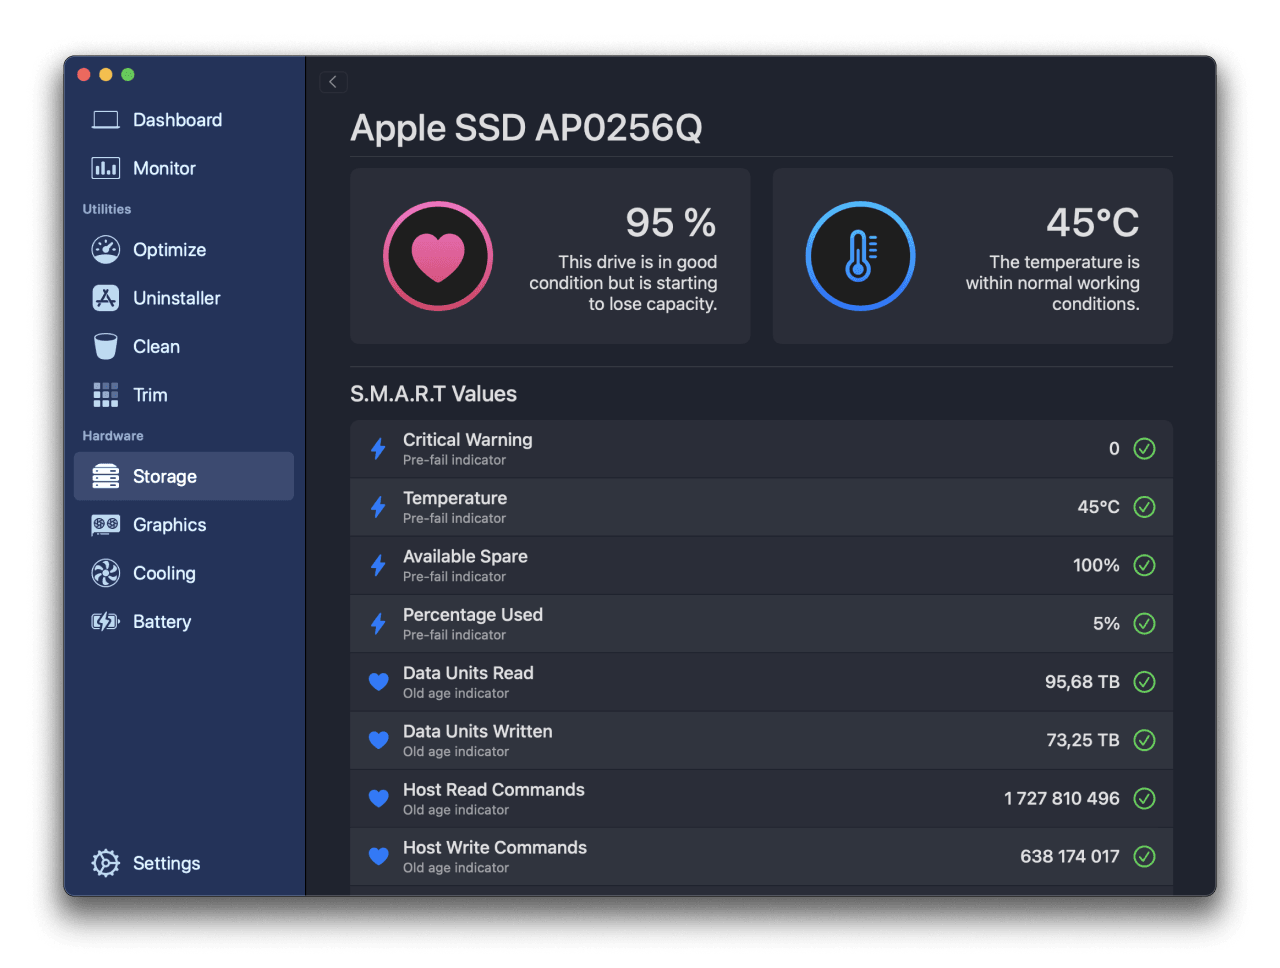Go to the Uninstaller utility

(184, 298)
